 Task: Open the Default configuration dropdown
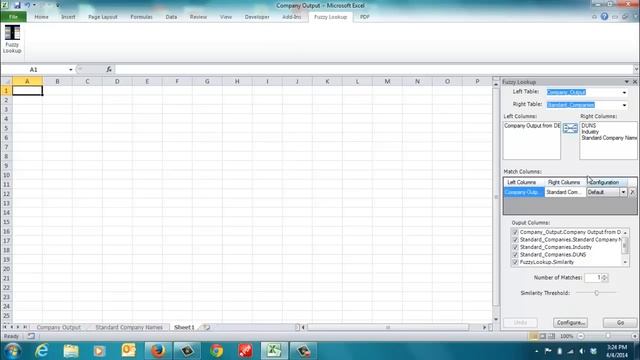click(x=623, y=192)
